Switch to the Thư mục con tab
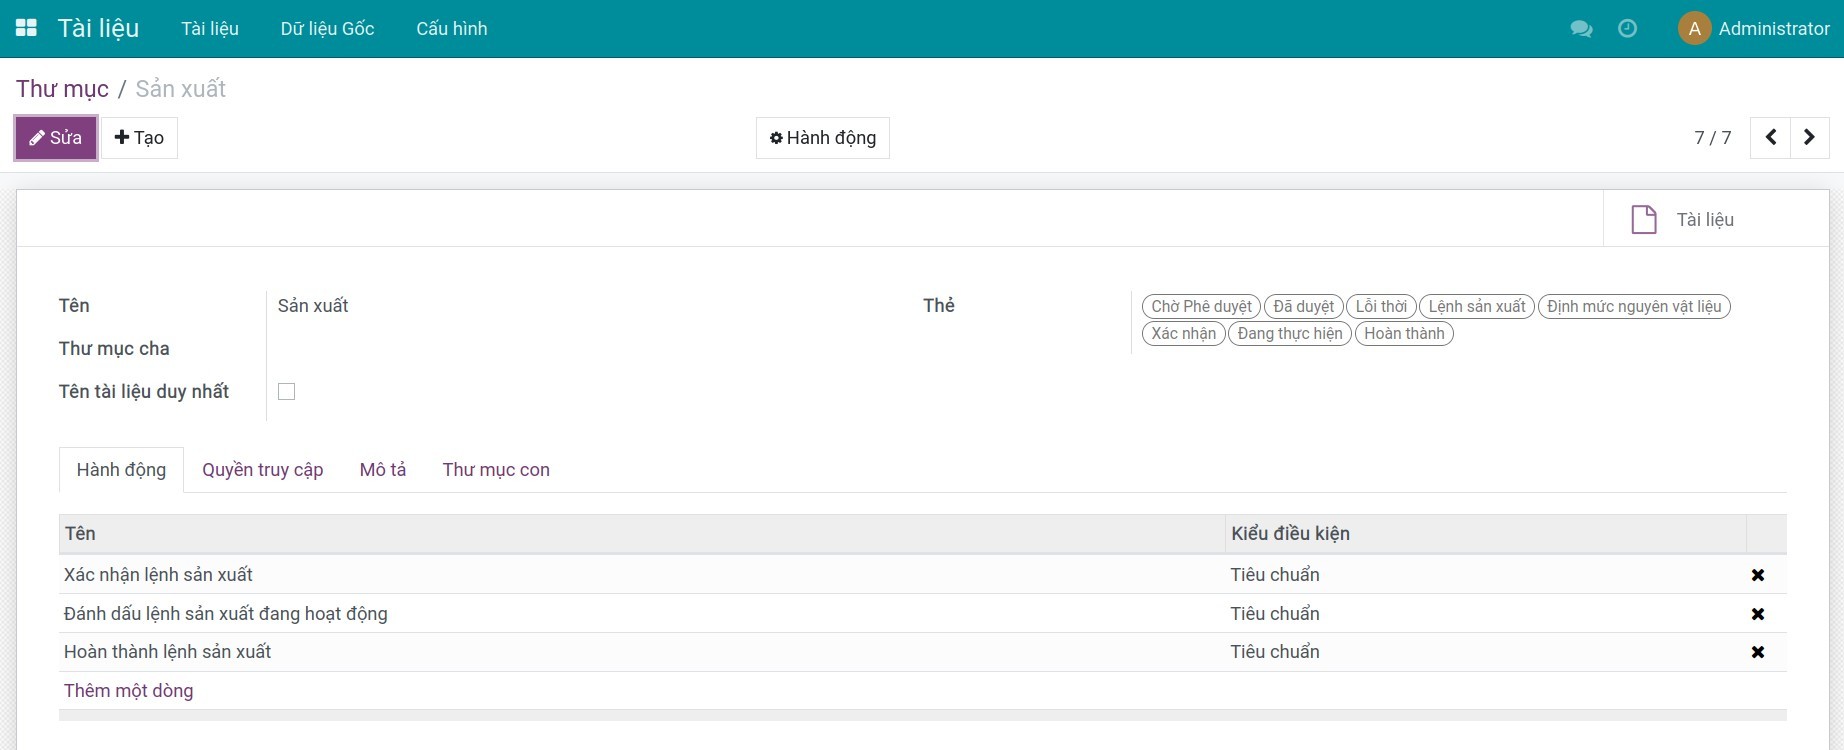 tap(496, 470)
